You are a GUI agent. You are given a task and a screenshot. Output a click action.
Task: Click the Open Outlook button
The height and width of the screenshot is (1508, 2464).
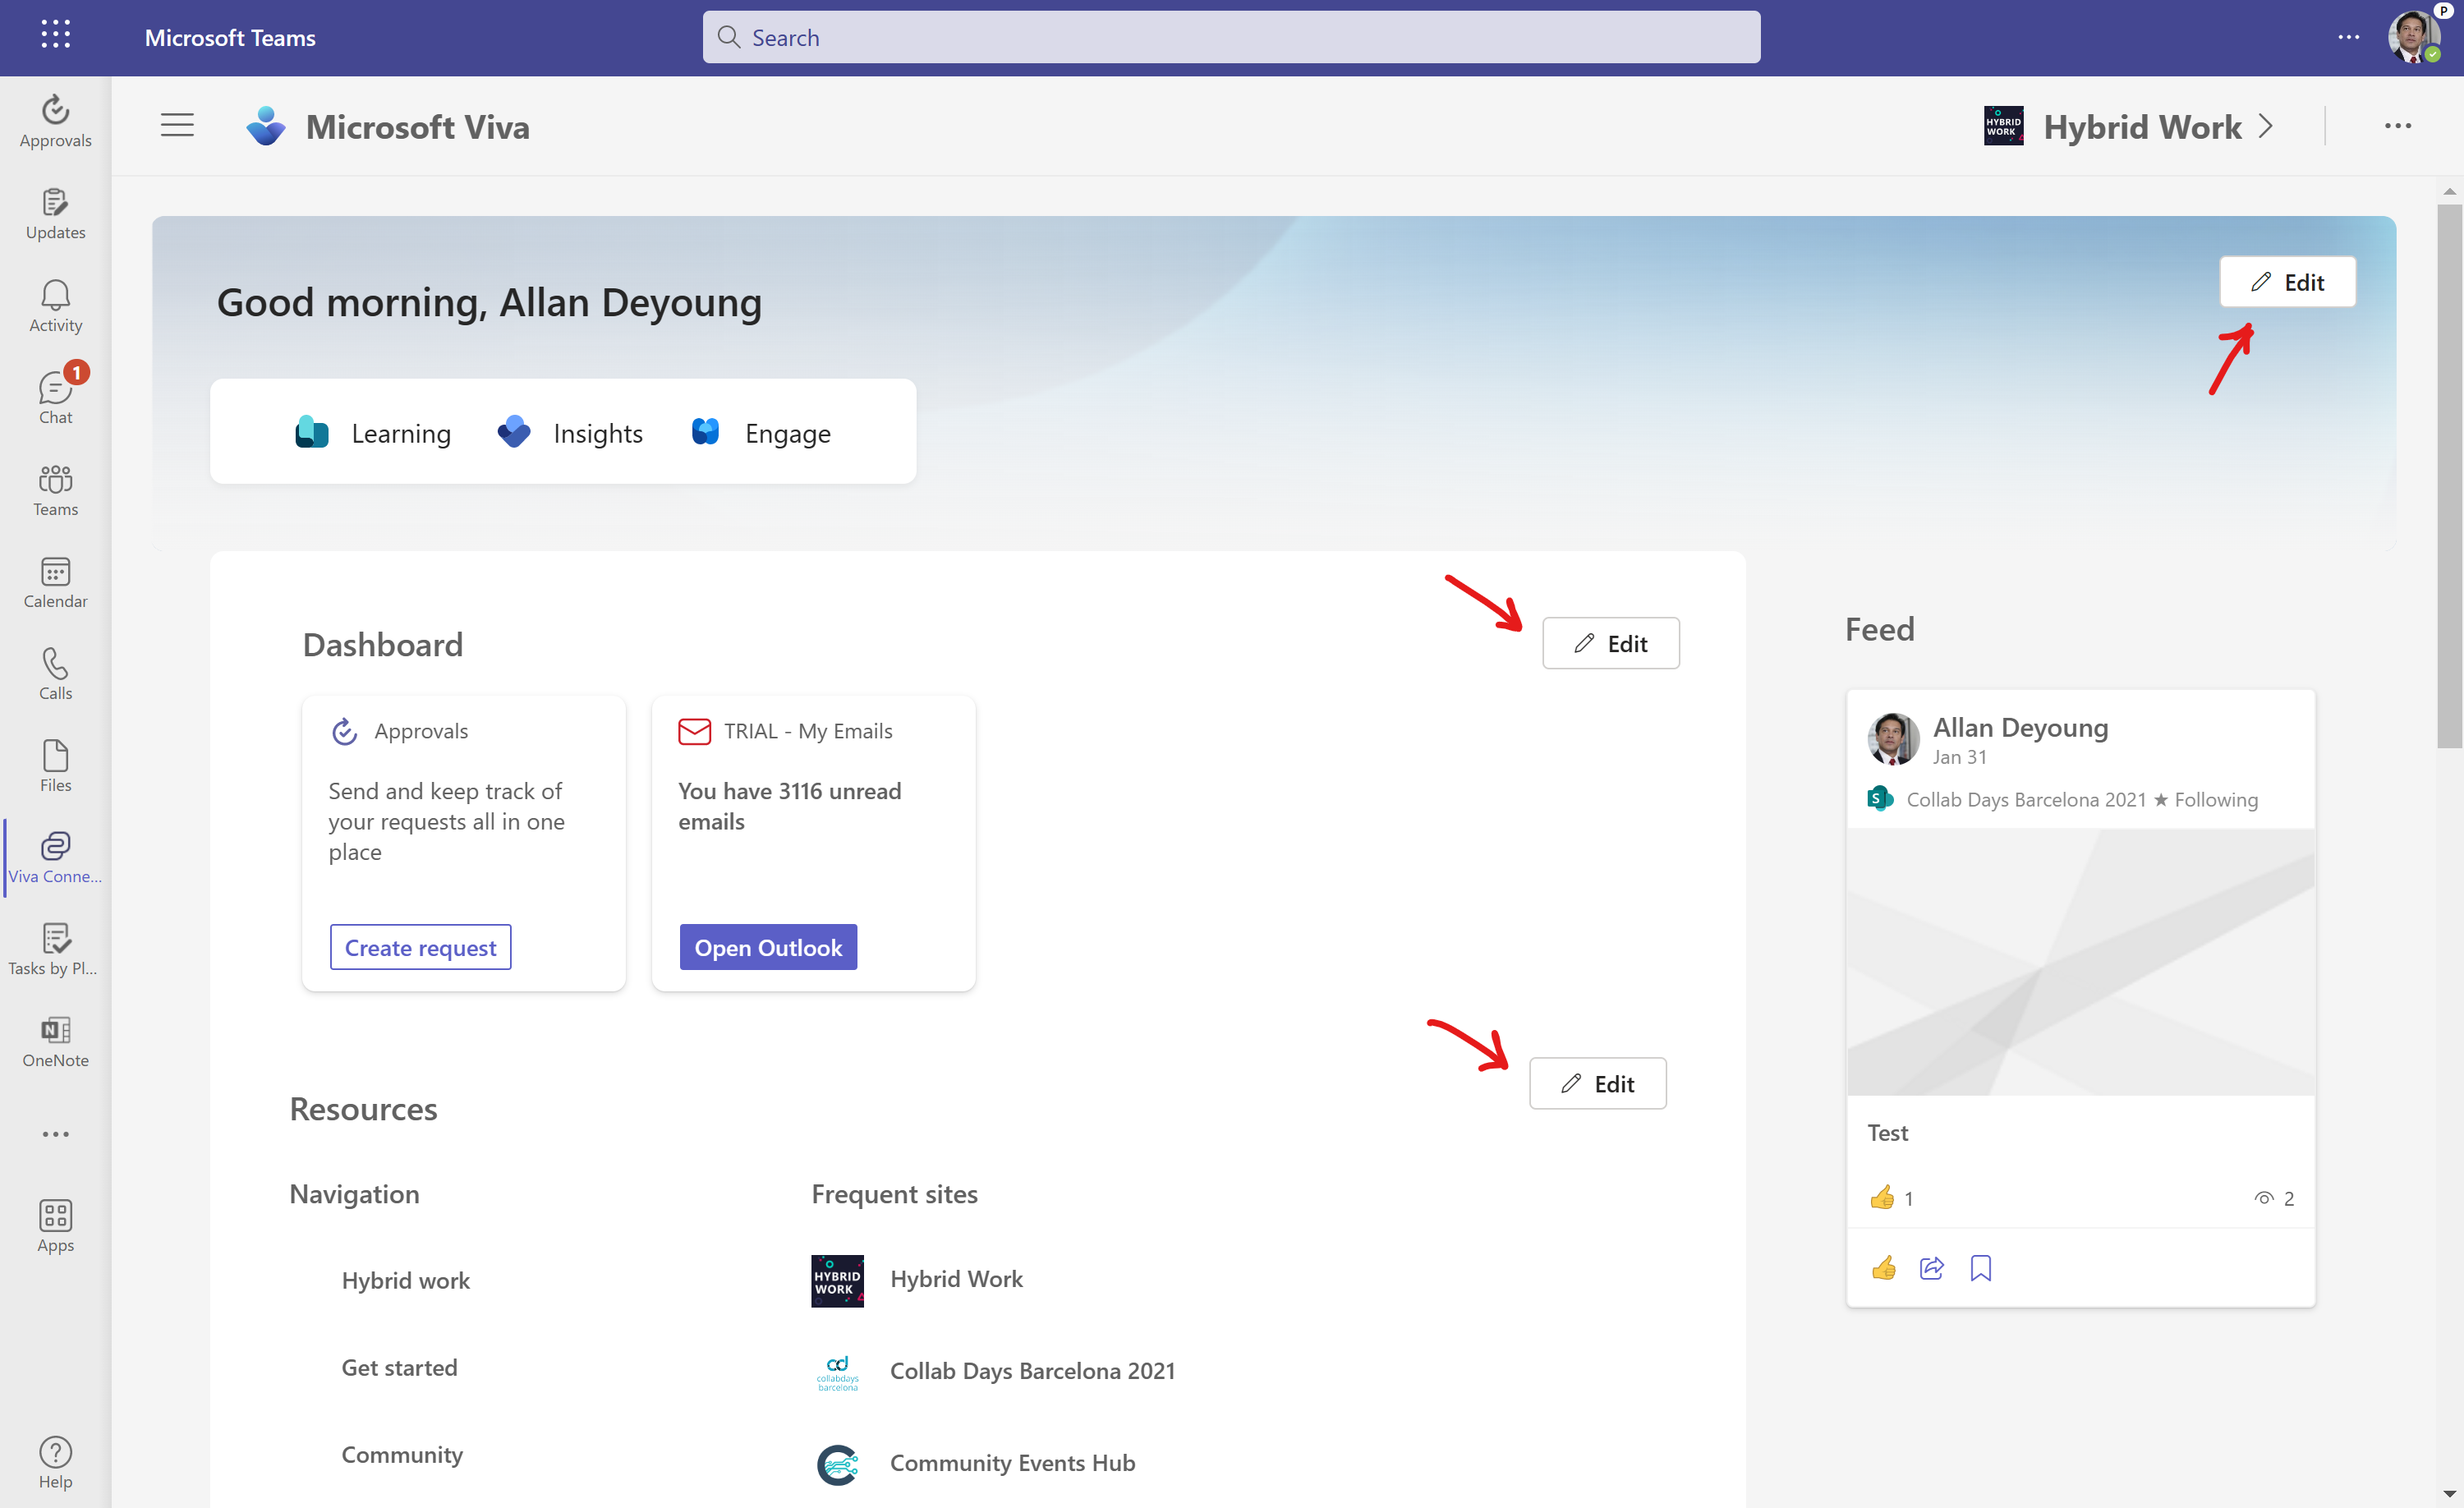768,947
